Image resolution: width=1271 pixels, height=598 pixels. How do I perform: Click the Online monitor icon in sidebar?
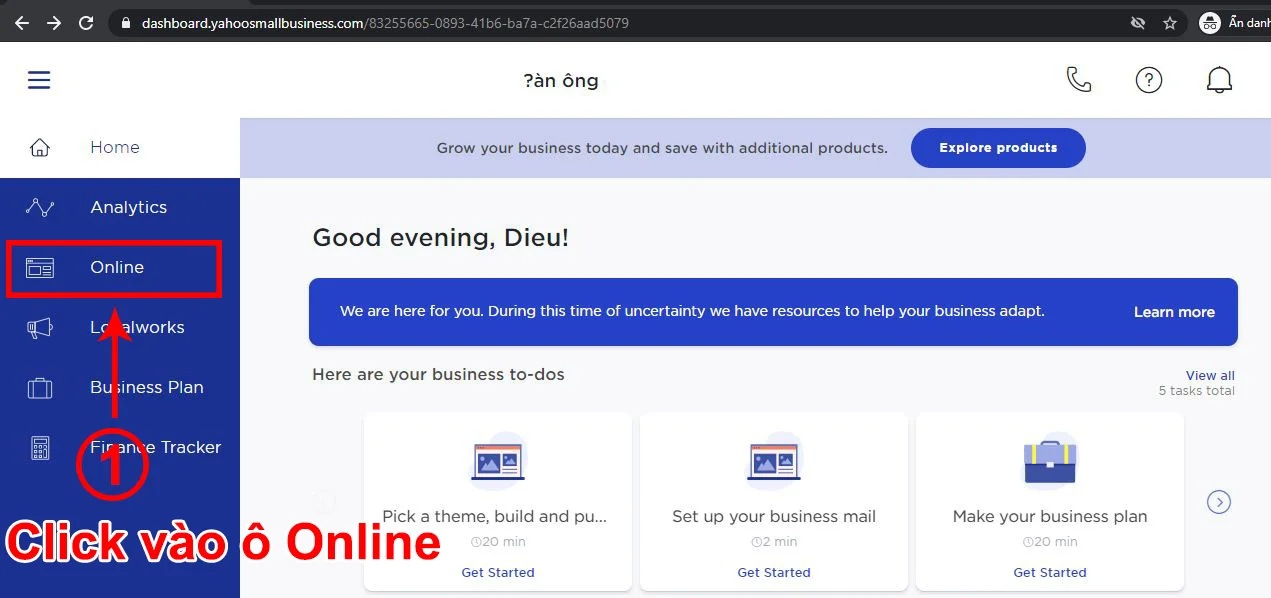pyautogui.click(x=39, y=267)
